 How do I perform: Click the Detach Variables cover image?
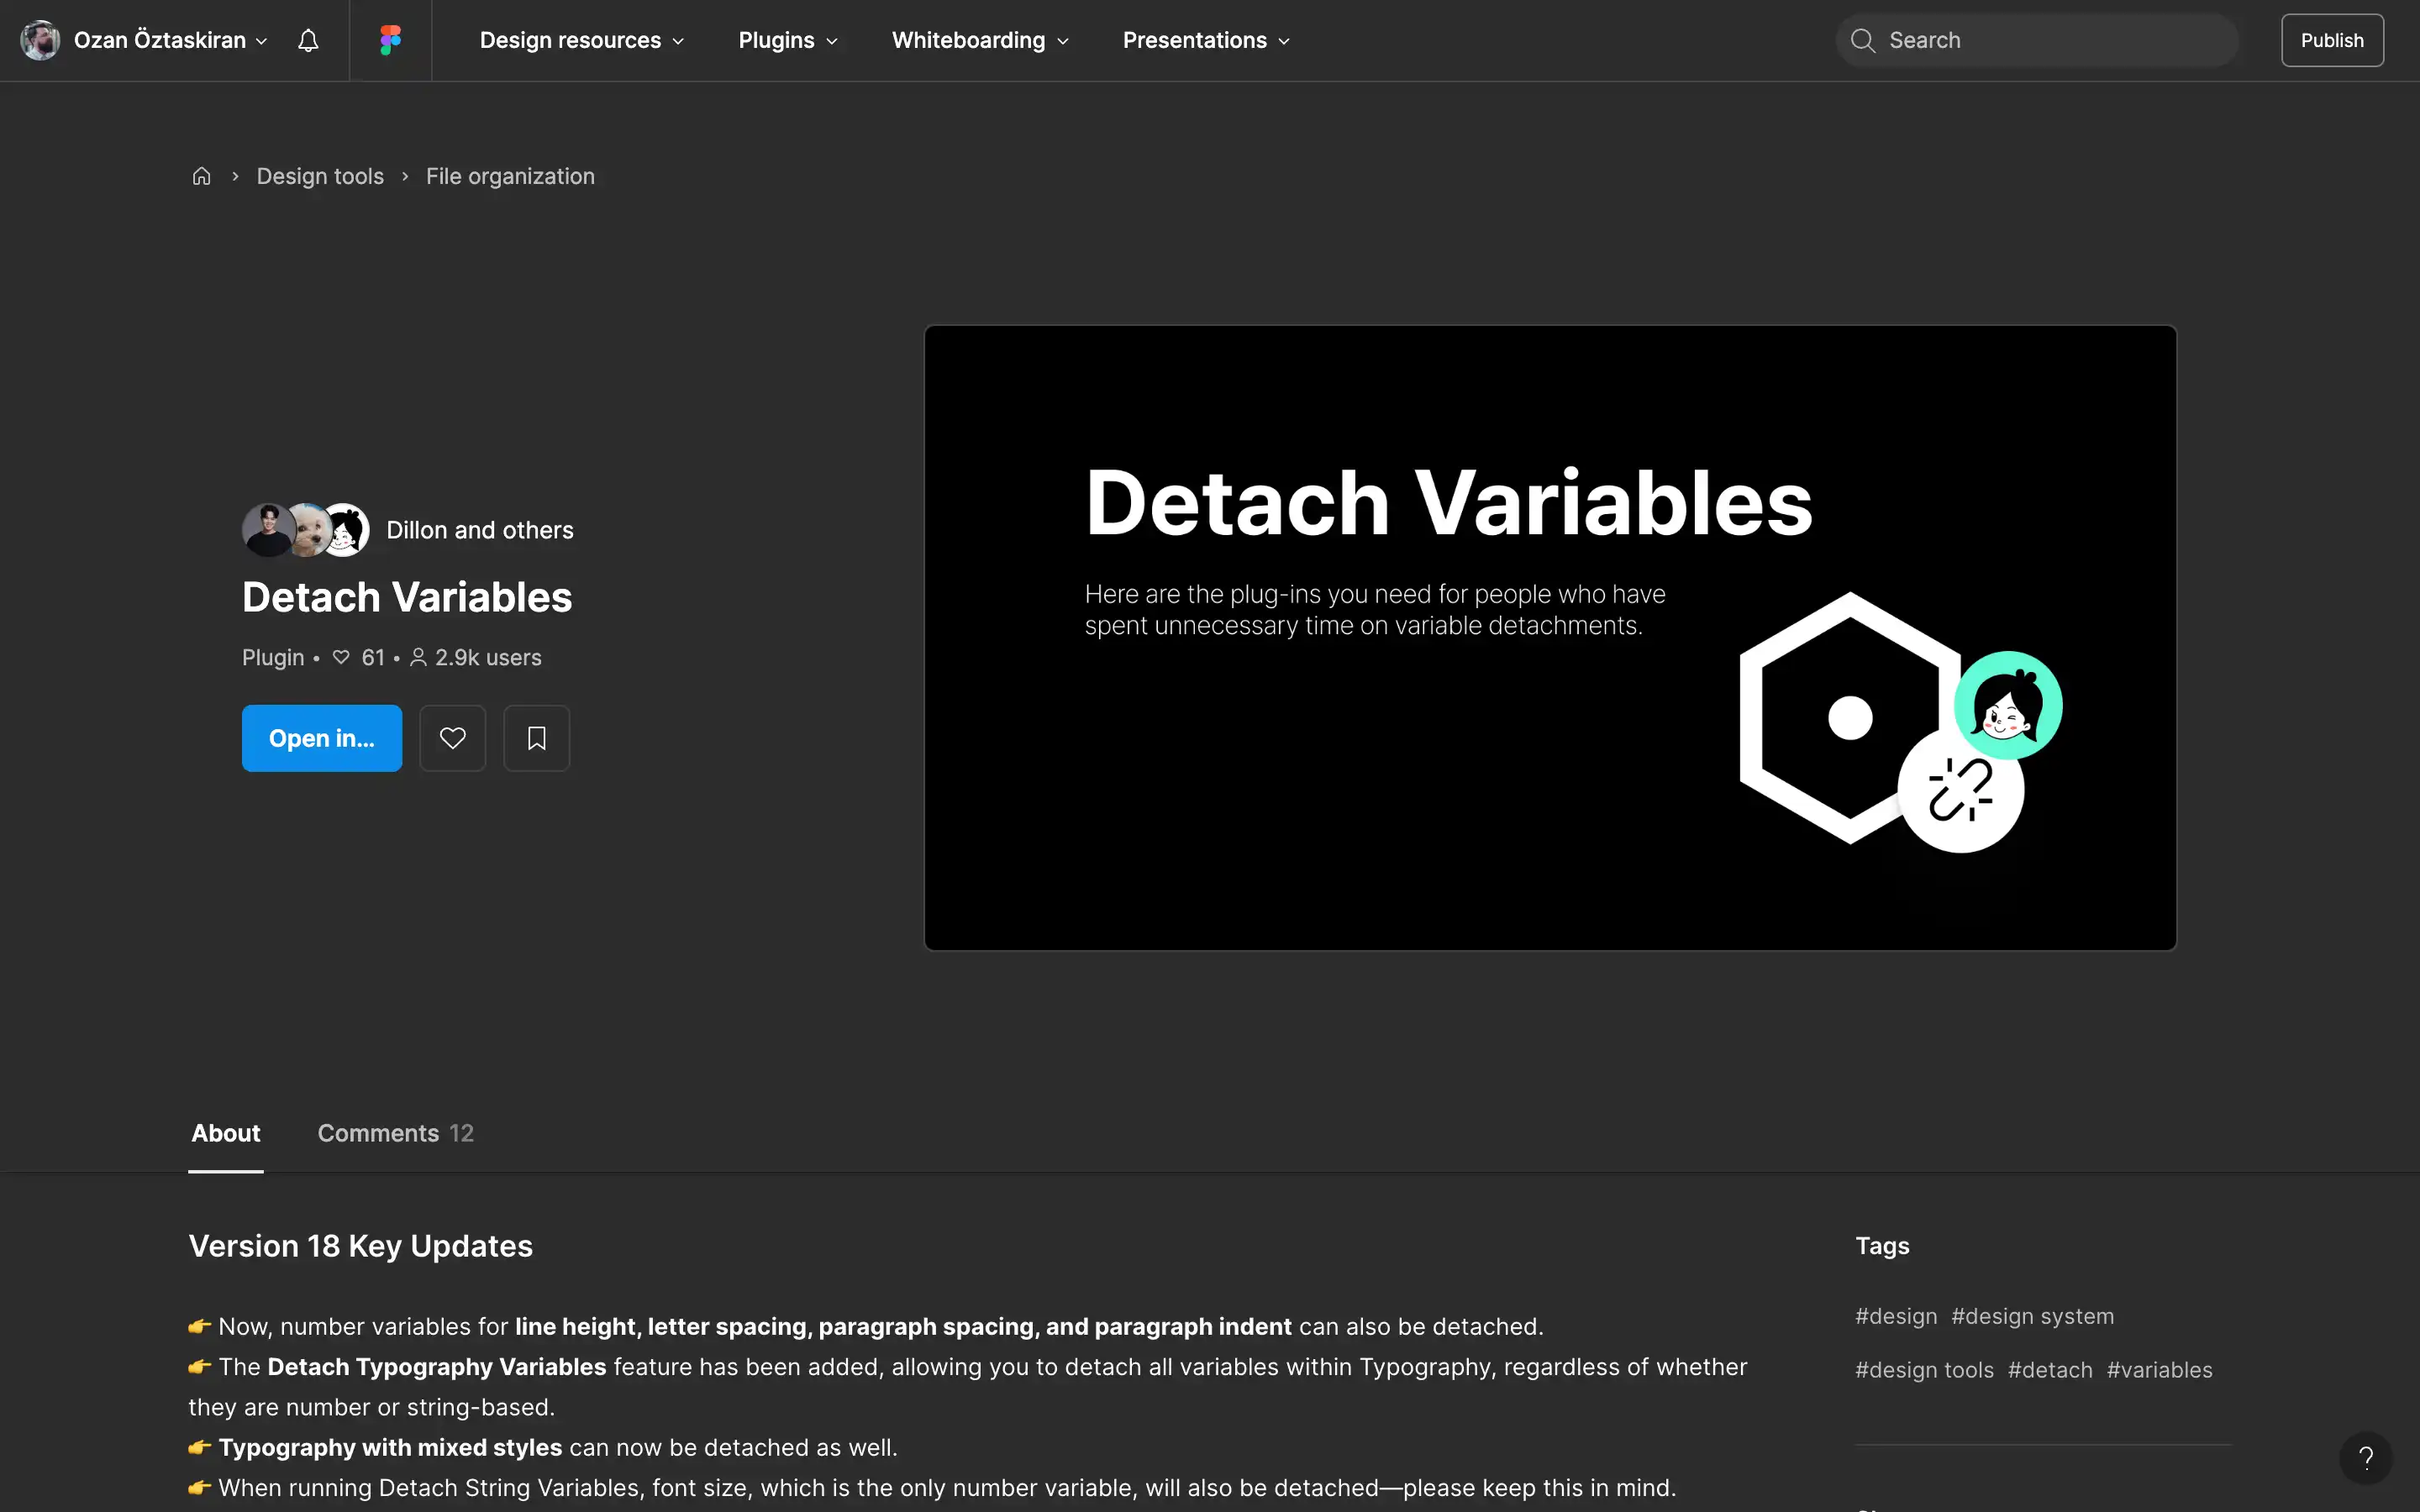[1550, 637]
